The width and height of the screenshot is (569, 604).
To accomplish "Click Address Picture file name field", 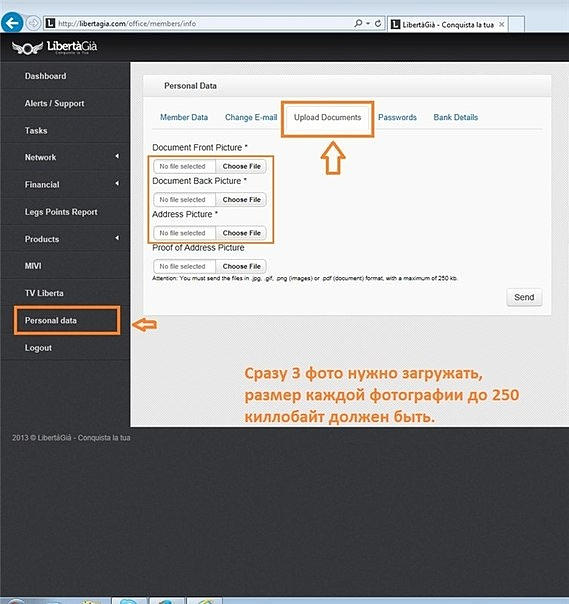I will click(x=185, y=233).
